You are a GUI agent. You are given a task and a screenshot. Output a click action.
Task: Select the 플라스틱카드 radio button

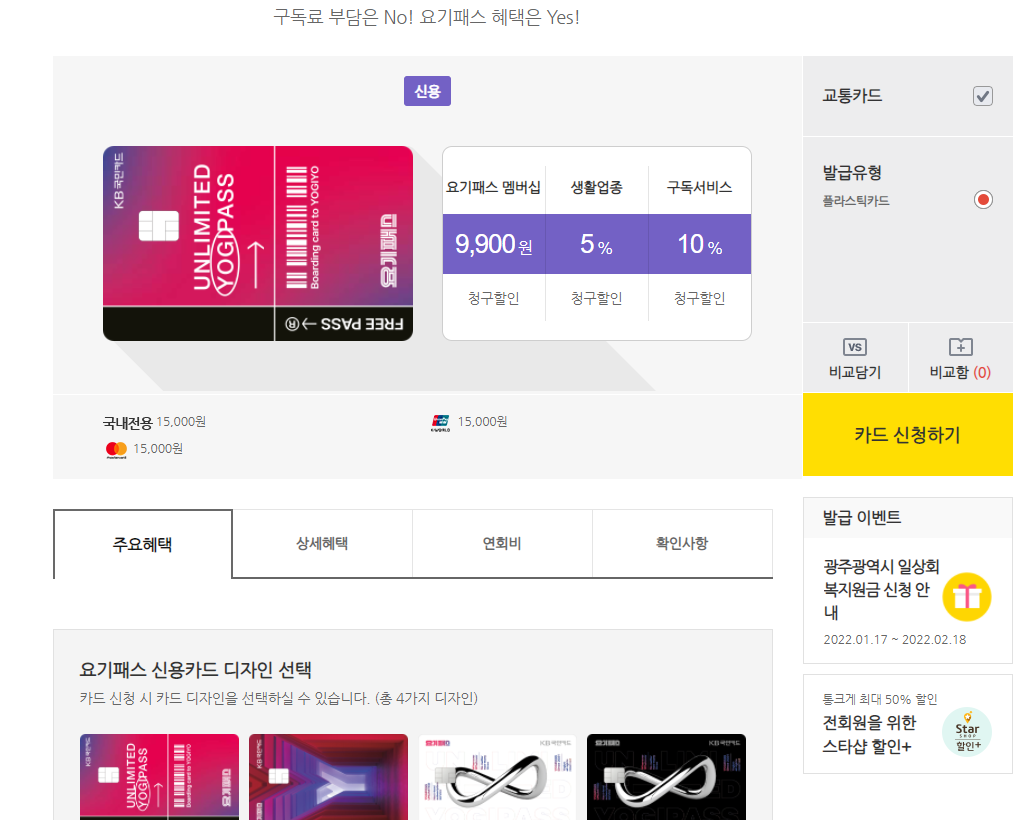tap(983, 200)
